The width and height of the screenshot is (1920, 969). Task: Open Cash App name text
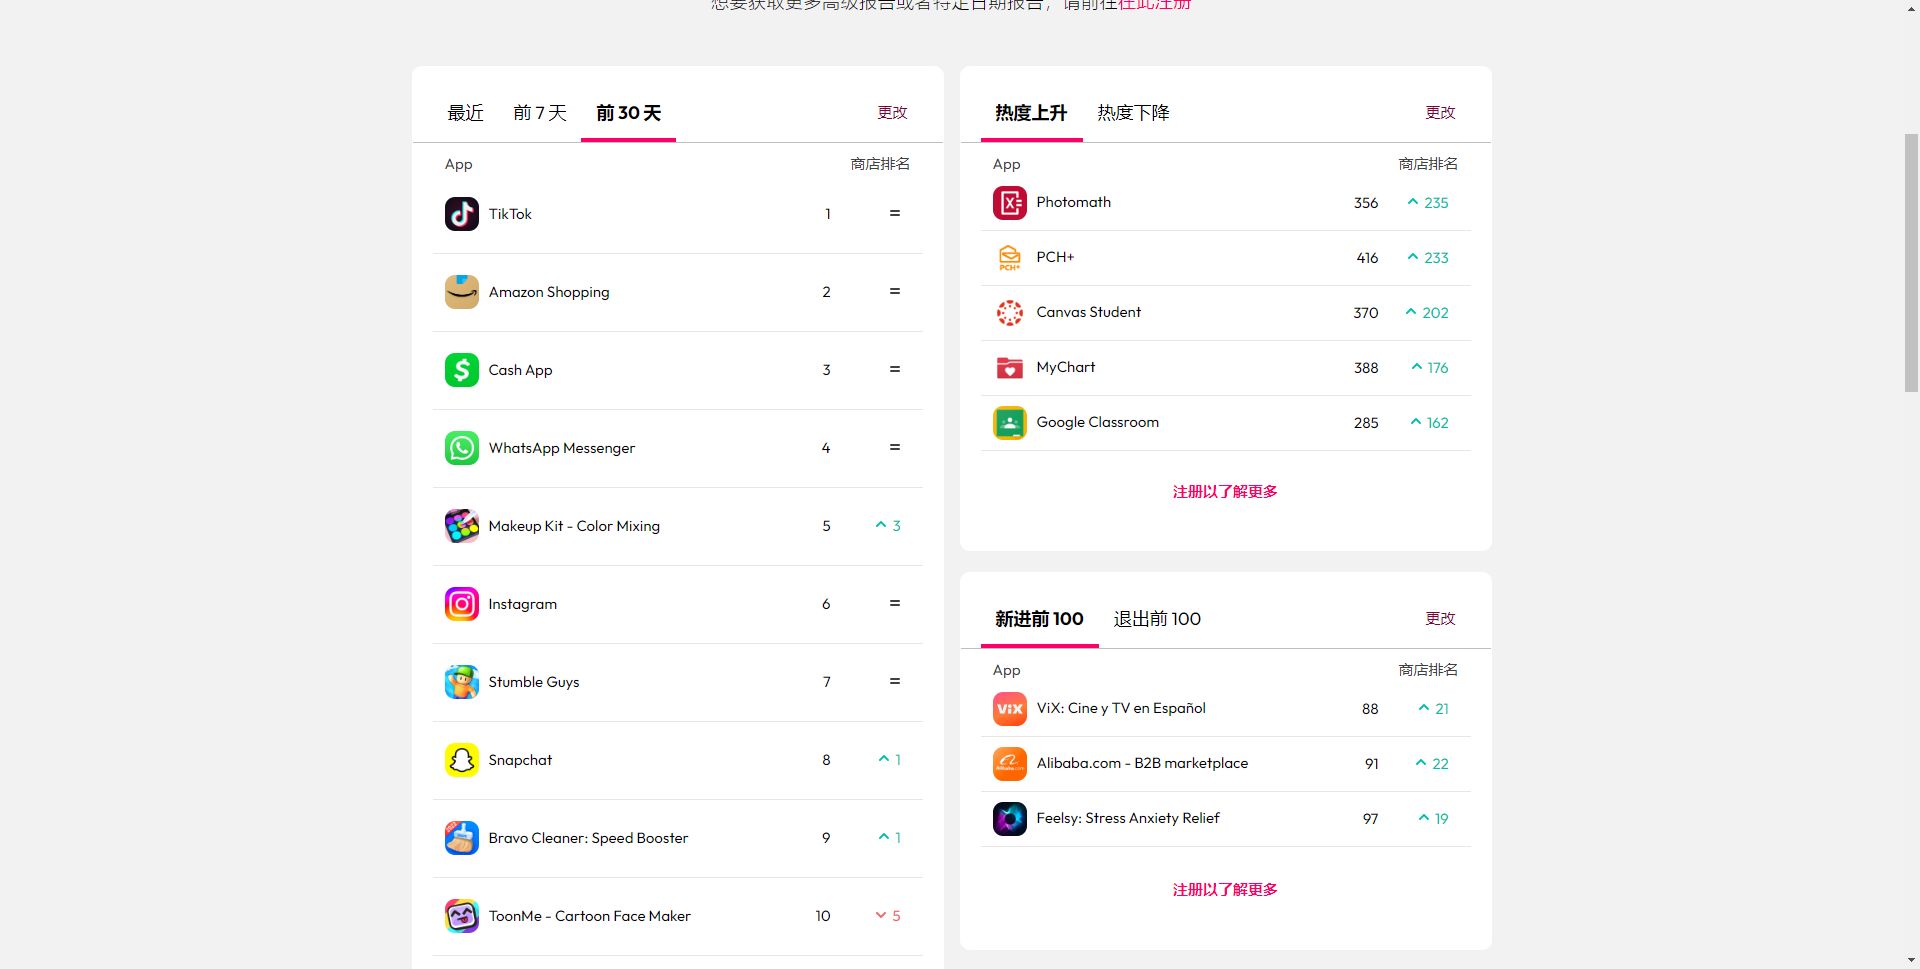[x=520, y=370]
